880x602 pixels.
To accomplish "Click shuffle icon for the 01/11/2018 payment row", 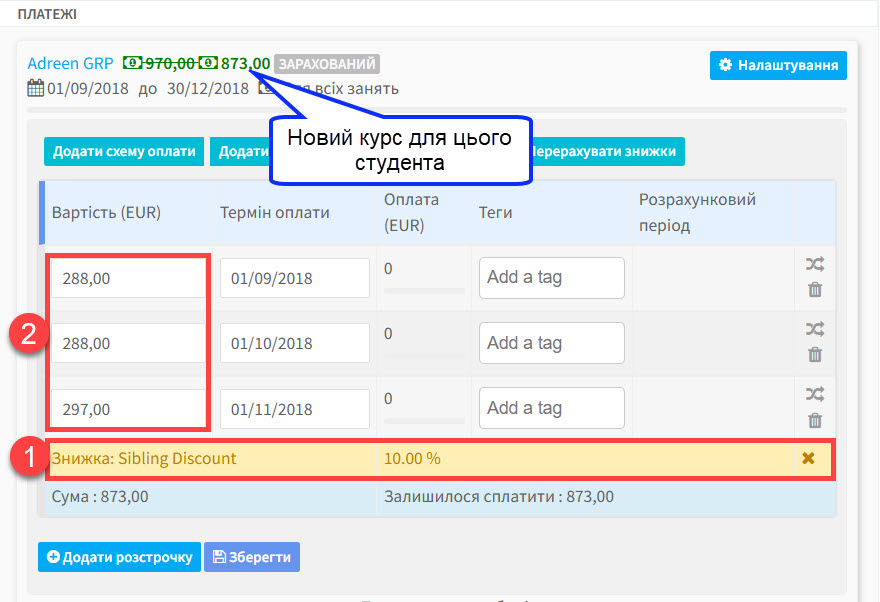I will click(815, 394).
